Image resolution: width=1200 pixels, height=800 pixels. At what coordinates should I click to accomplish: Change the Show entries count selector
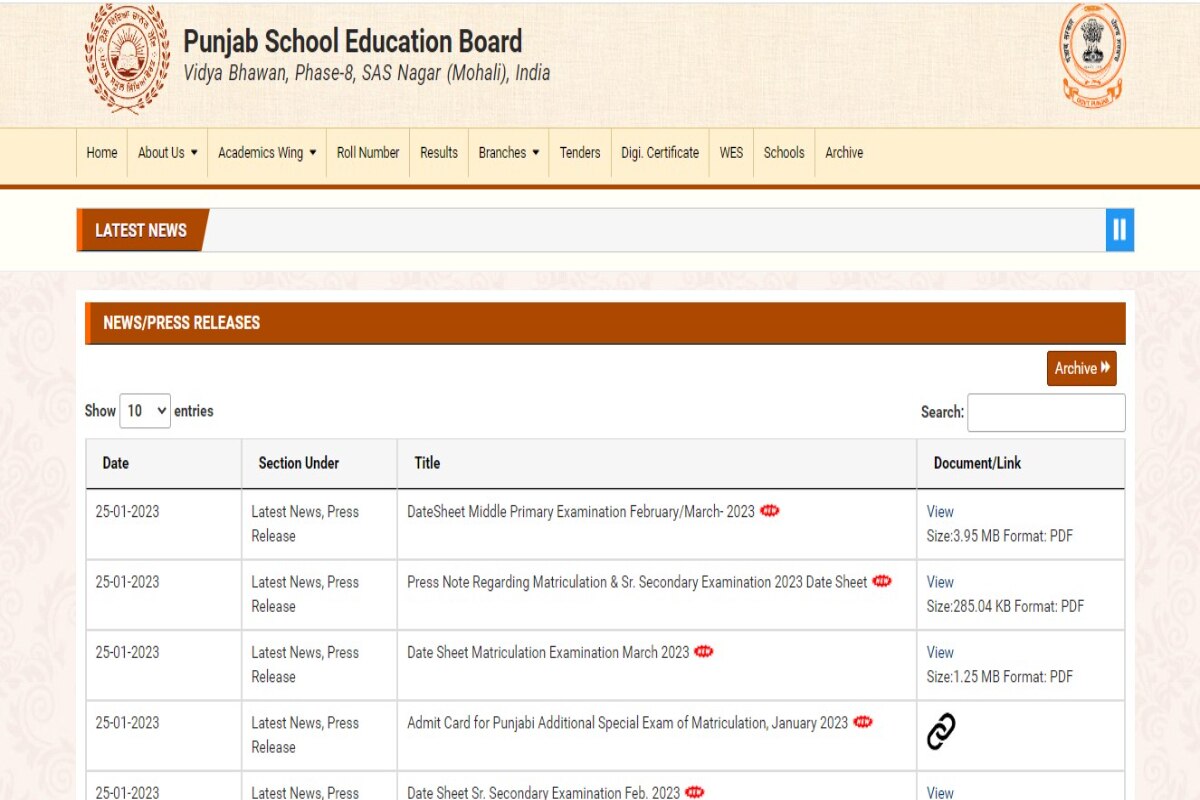tap(144, 411)
